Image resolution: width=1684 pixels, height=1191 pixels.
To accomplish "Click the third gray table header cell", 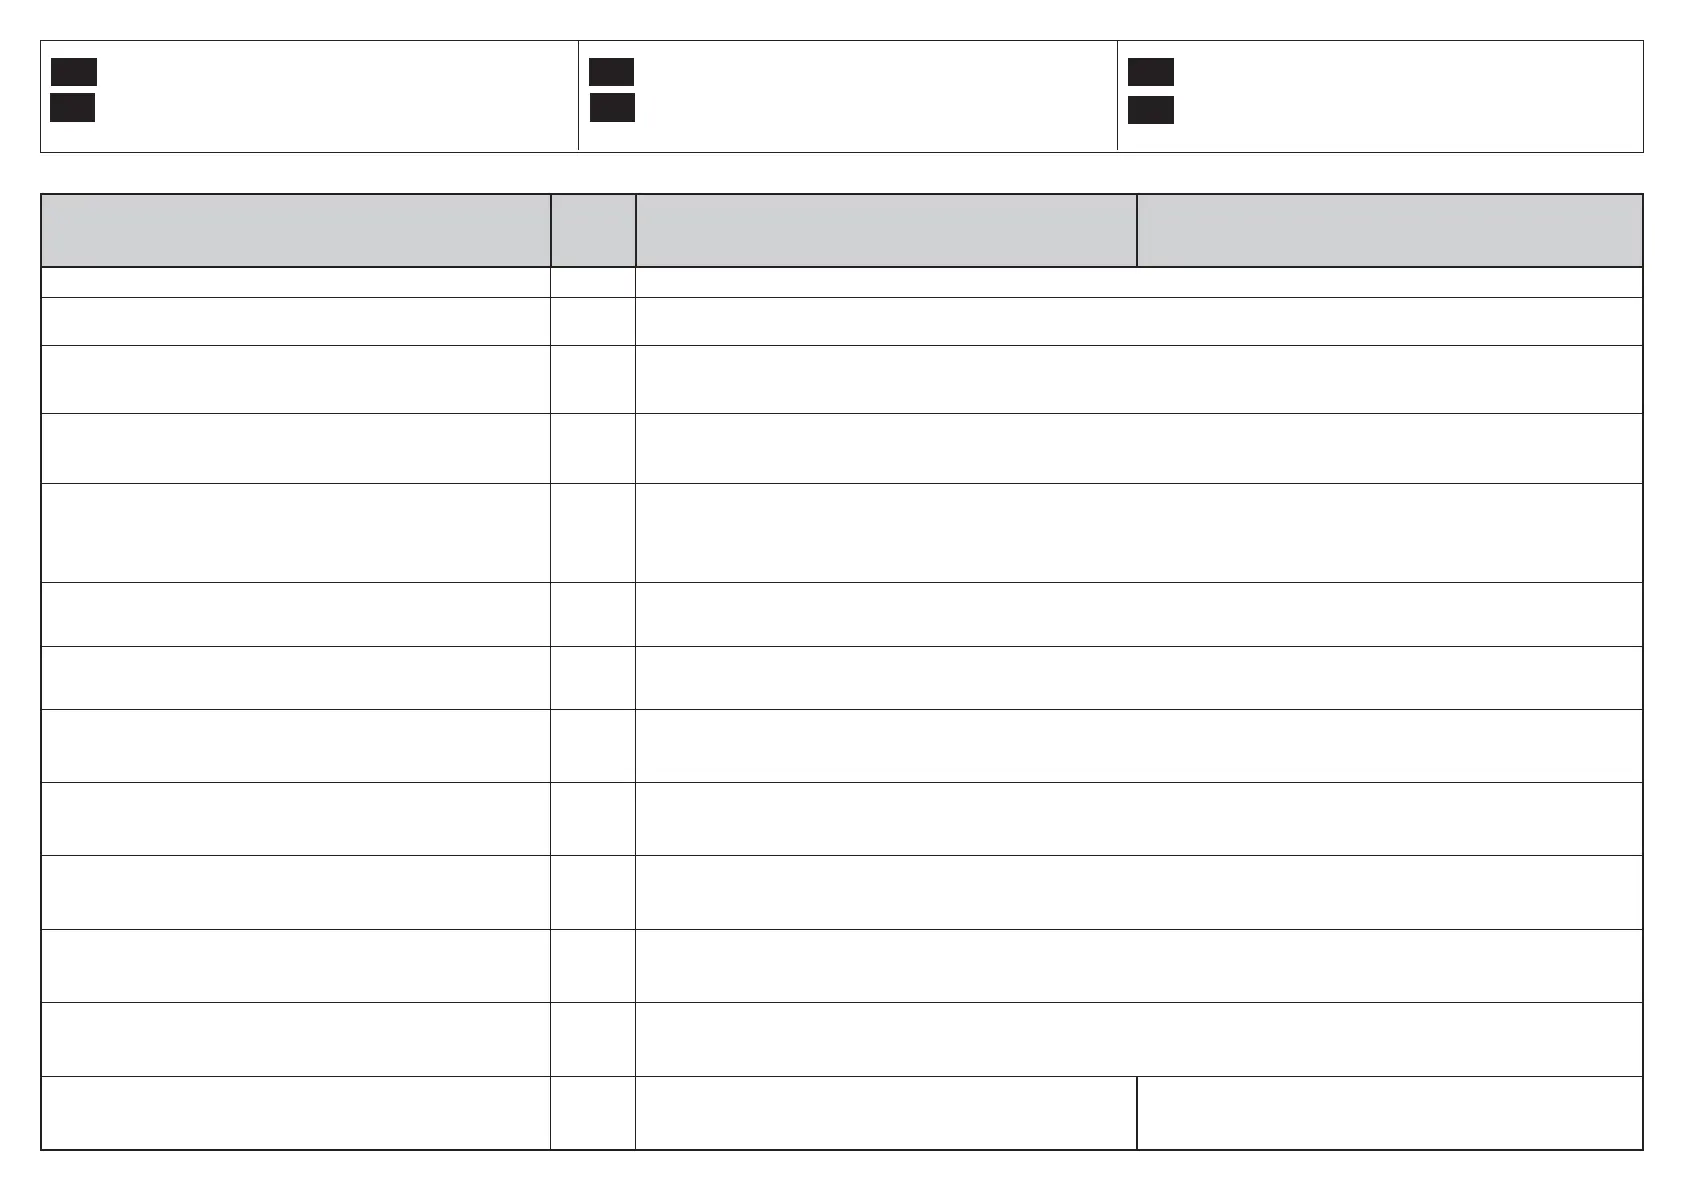I will pyautogui.click(x=886, y=231).
